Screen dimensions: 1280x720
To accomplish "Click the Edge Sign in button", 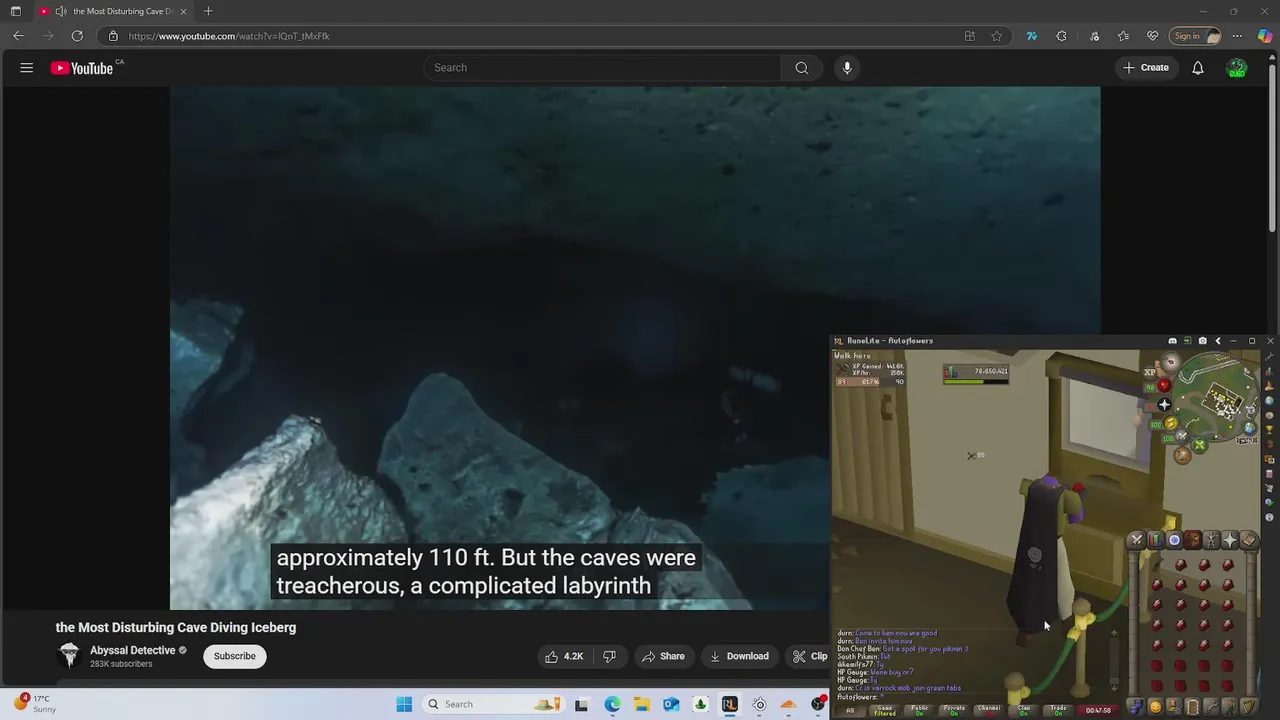I will [1197, 36].
